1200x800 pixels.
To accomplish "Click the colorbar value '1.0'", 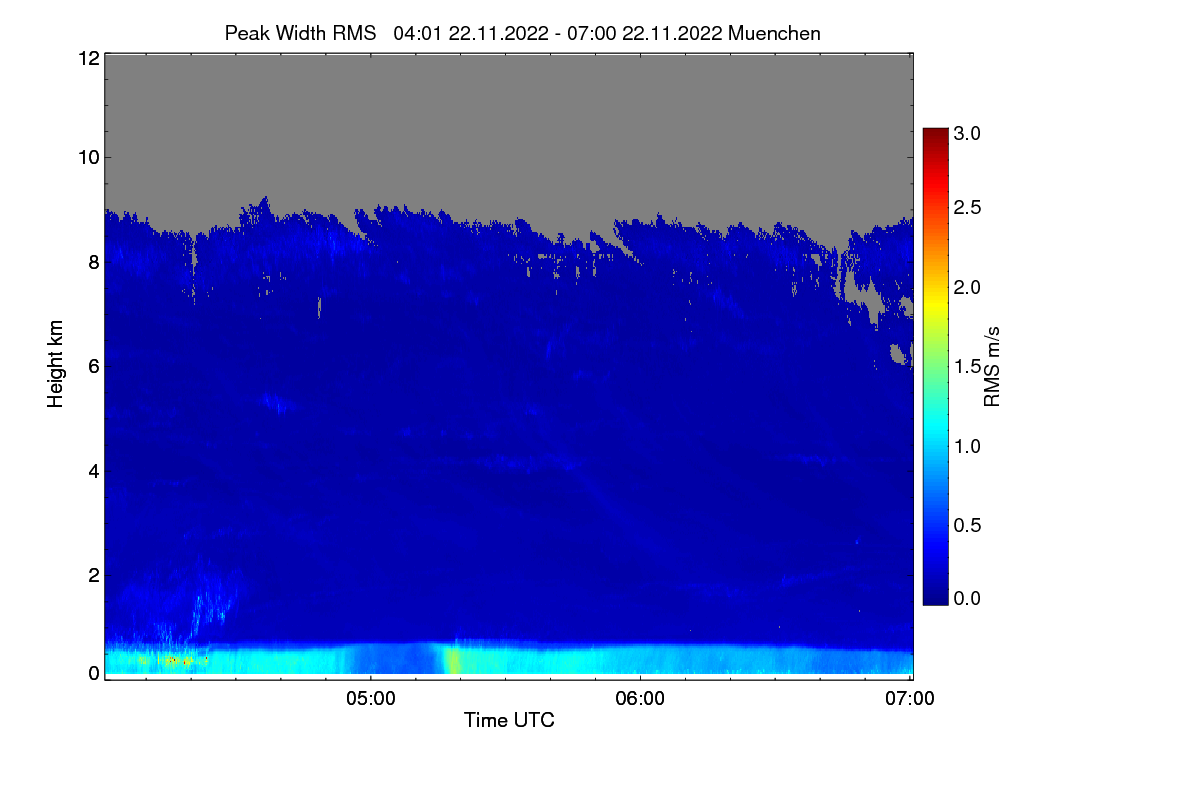I will click(968, 445).
